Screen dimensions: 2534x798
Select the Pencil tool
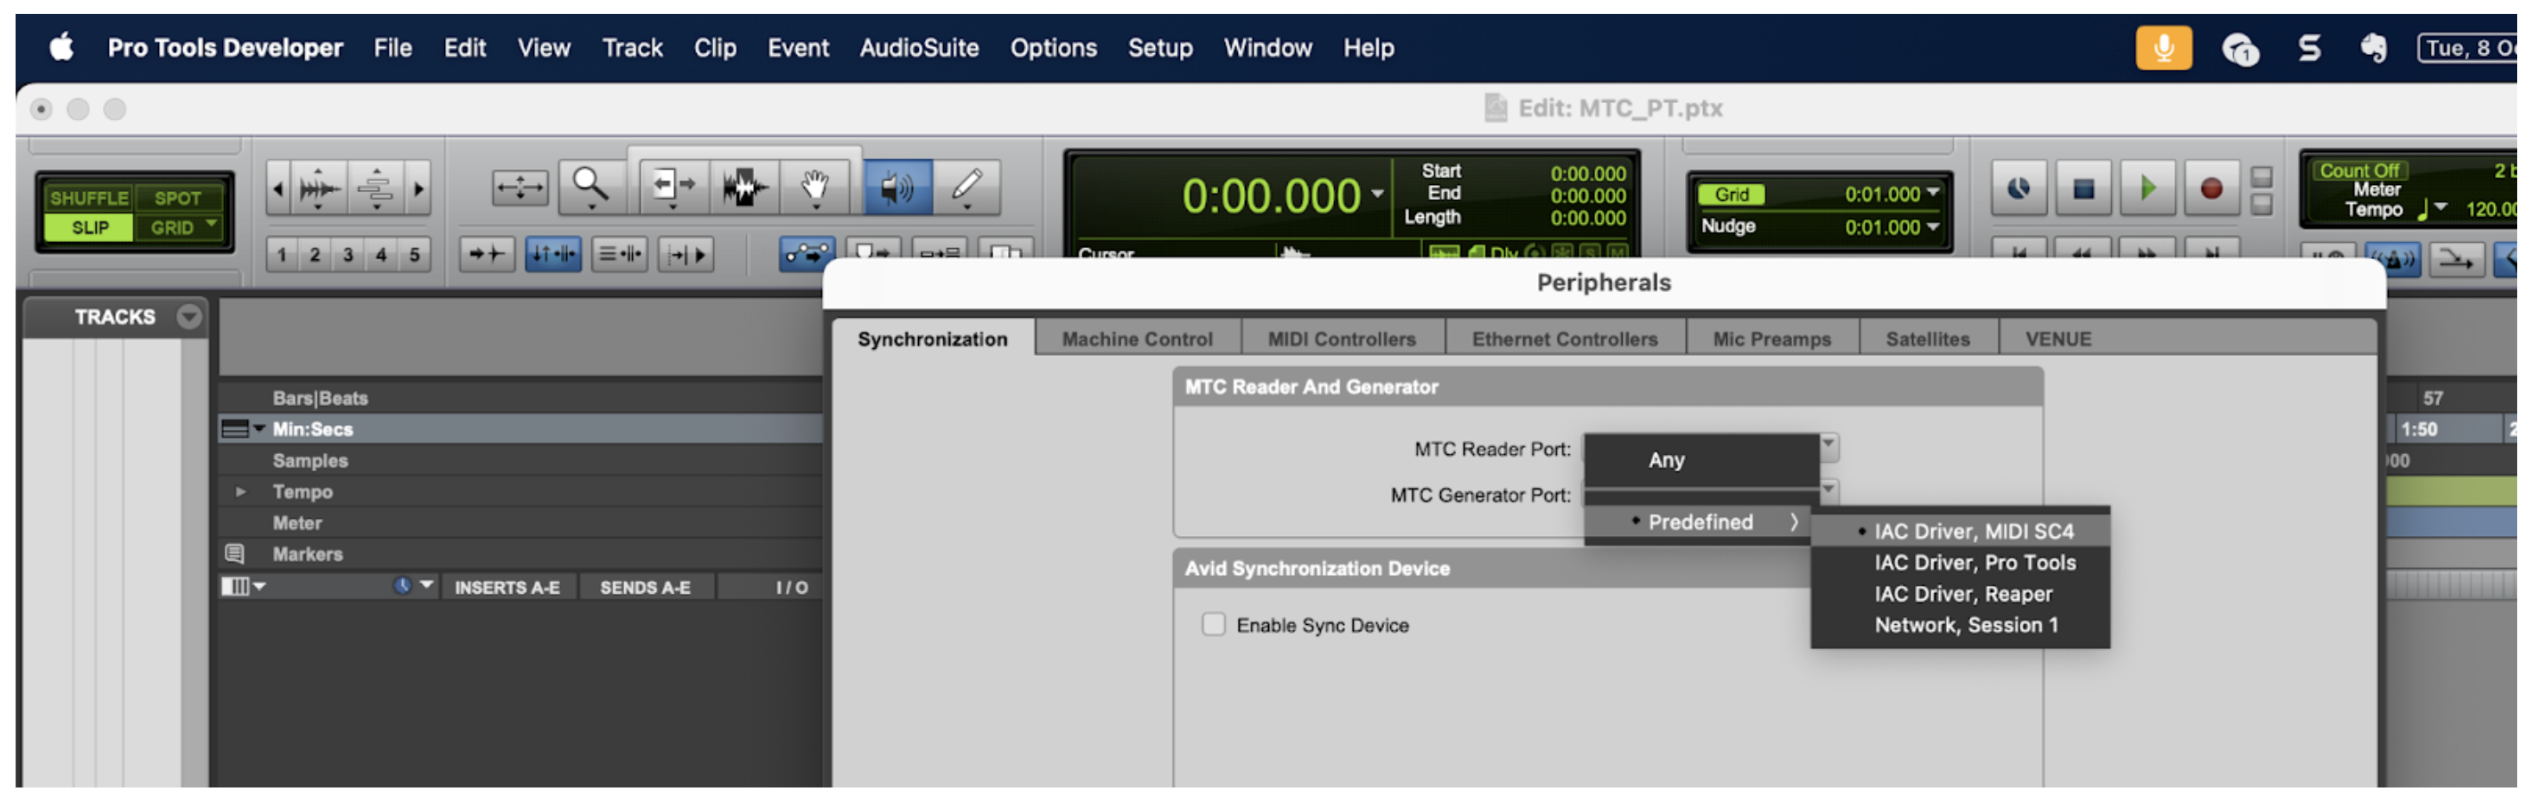[966, 186]
